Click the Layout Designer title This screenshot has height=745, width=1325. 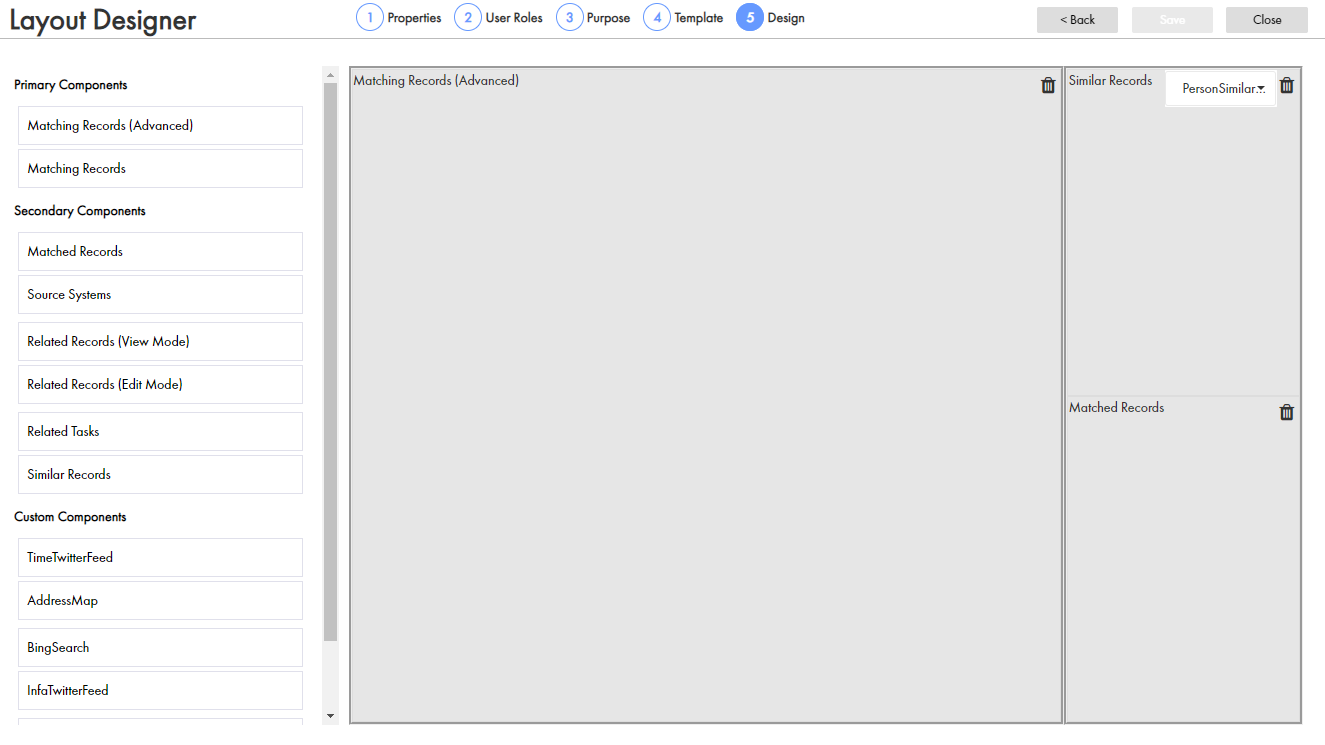click(x=103, y=20)
